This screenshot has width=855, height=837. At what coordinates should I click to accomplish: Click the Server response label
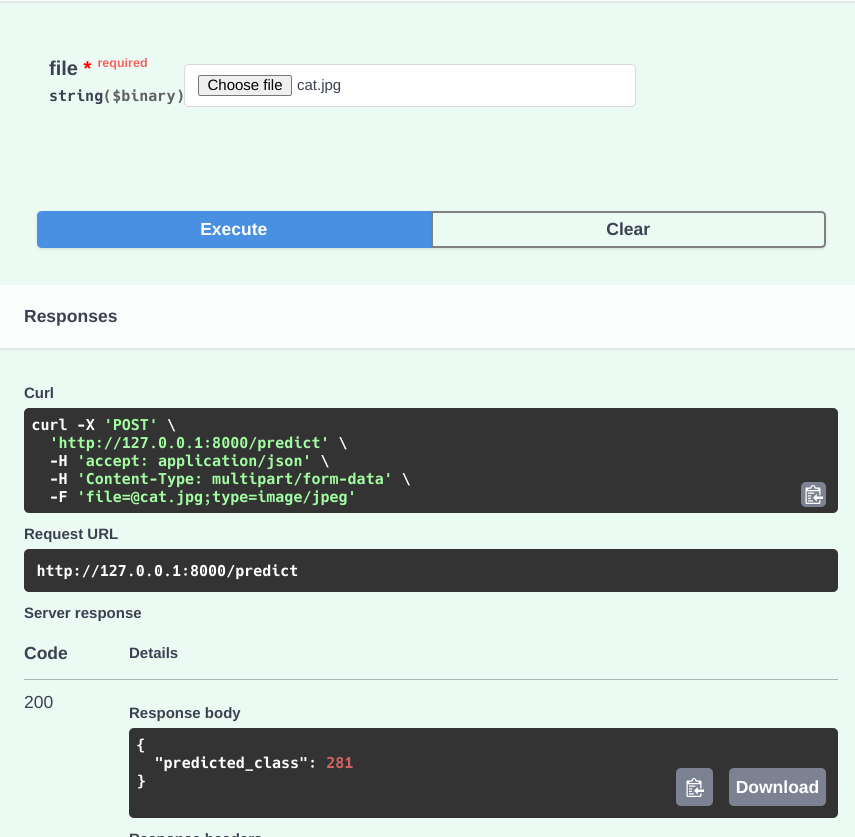pyautogui.click(x=82, y=613)
